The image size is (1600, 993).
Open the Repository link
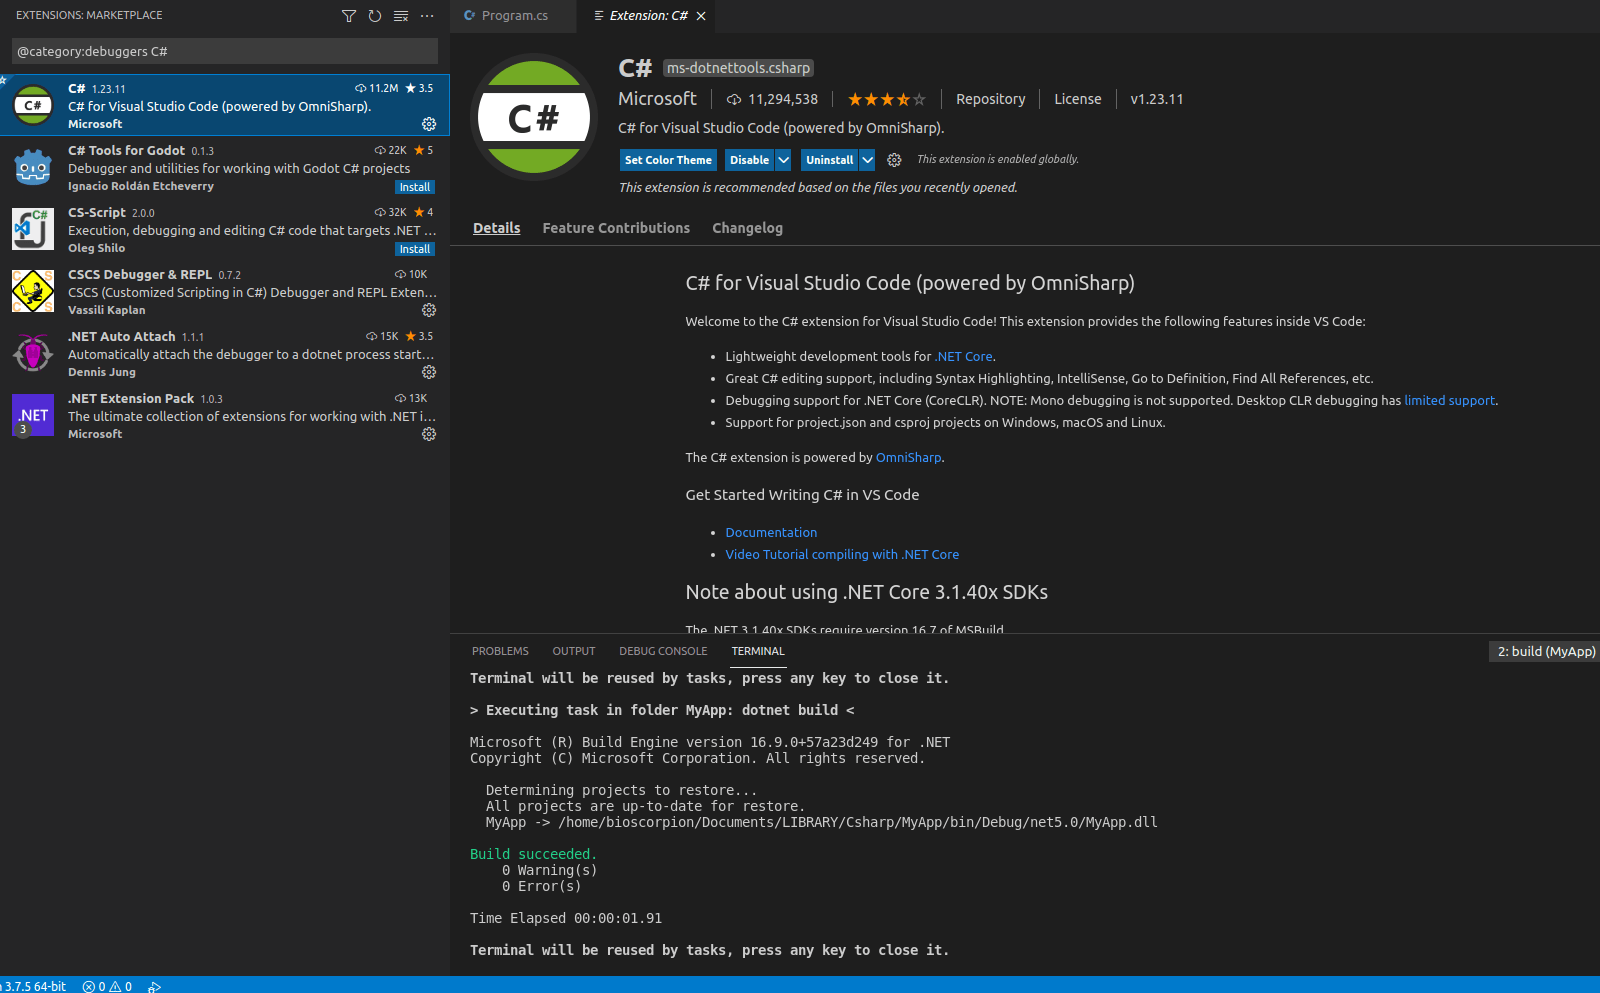(990, 99)
